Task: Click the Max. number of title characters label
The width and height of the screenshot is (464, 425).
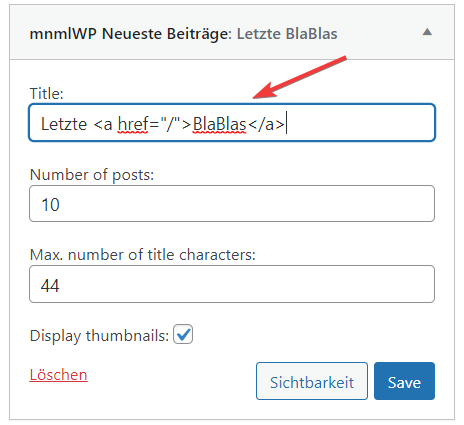Action: [x=142, y=255]
